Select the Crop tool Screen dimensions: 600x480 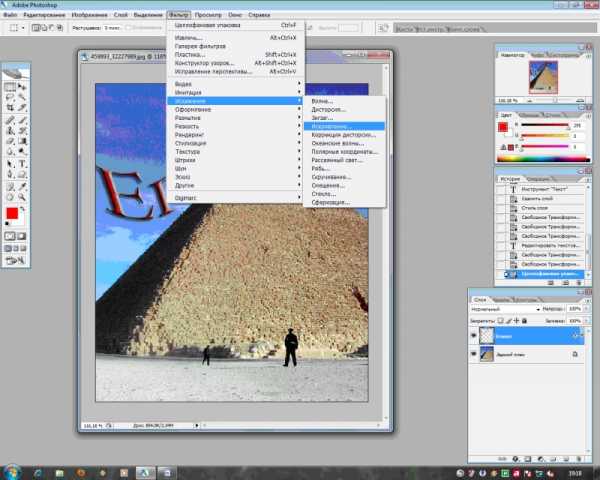[10, 108]
